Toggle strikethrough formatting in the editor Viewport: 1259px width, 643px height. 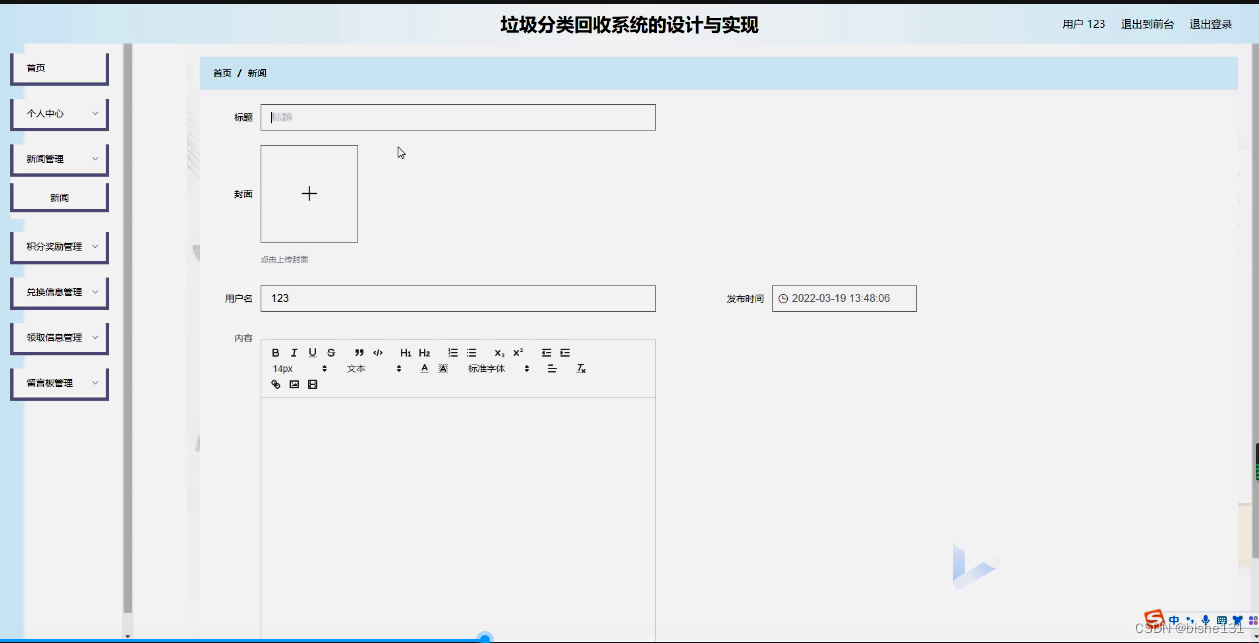coord(331,352)
